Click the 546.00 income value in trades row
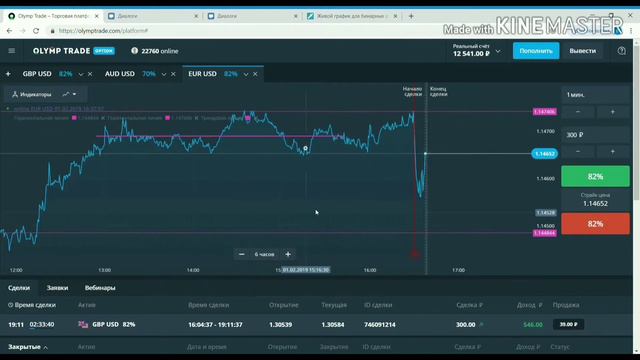The height and width of the screenshot is (360, 640). tap(533, 325)
